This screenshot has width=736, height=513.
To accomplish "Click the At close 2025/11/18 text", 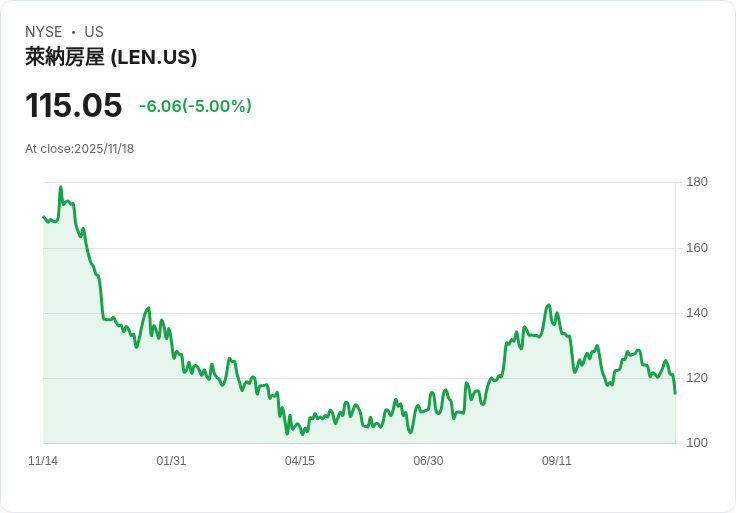I will pos(79,149).
